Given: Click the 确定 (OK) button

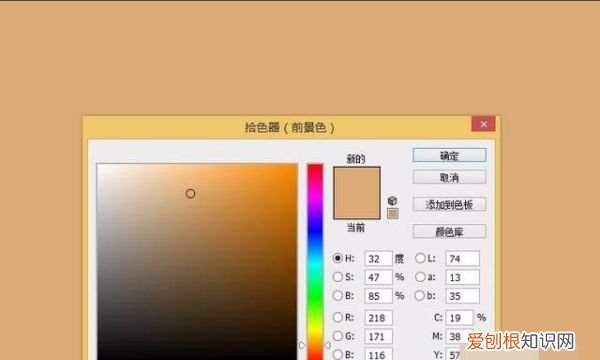Looking at the screenshot, I should click(x=449, y=155).
